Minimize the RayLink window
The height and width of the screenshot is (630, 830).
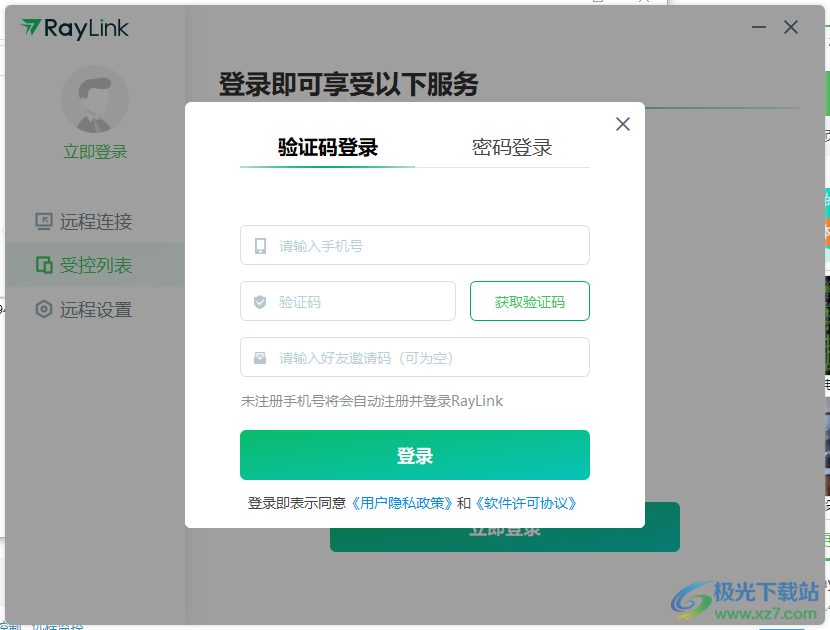click(759, 27)
